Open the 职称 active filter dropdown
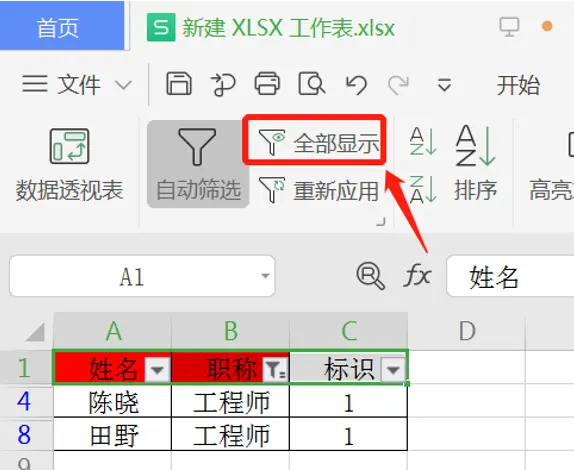Viewport: 574px width, 470px height. [x=275, y=370]
